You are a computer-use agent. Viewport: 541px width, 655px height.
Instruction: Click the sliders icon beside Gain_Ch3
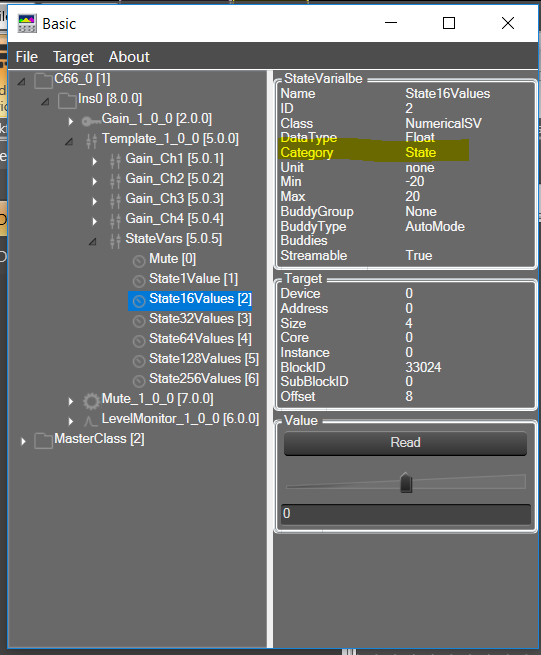click(x=115, y=201)
